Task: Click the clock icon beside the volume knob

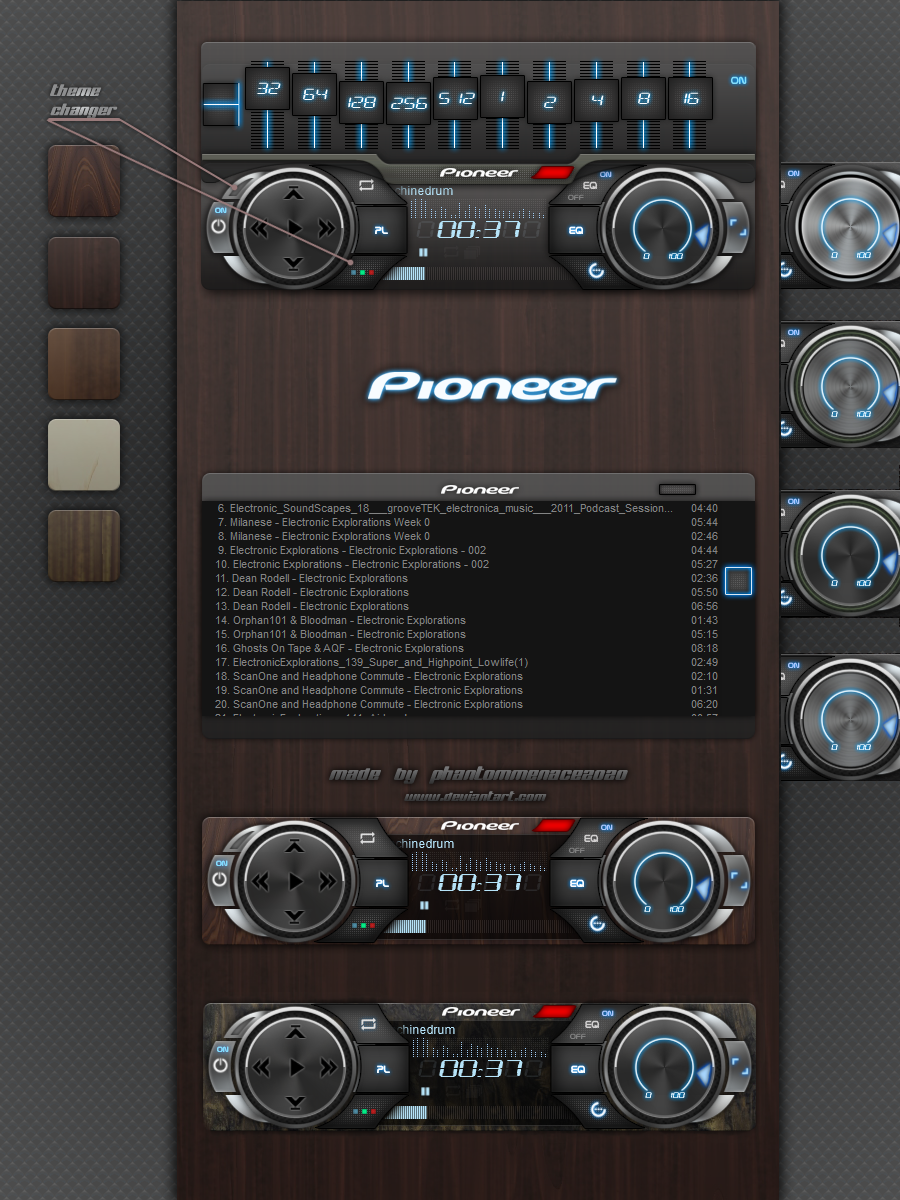Action: pyautogui.click(x=594, y=270)
